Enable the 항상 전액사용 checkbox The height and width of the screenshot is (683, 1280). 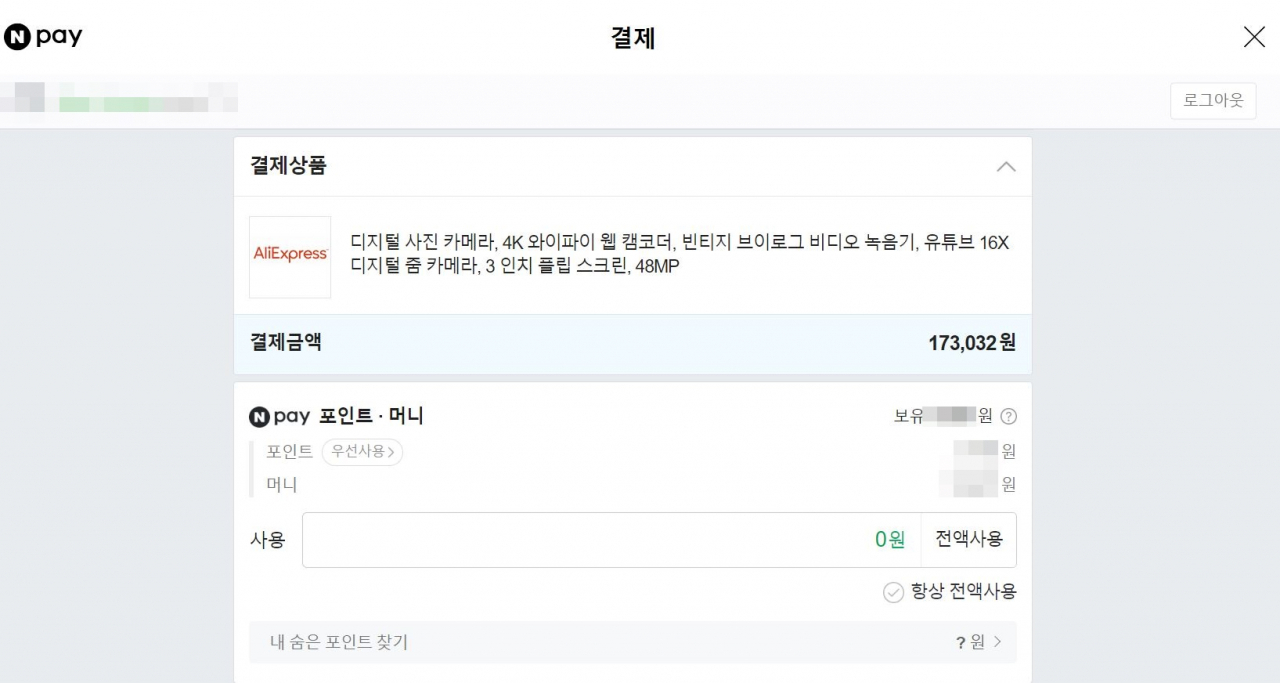(893, 592)
